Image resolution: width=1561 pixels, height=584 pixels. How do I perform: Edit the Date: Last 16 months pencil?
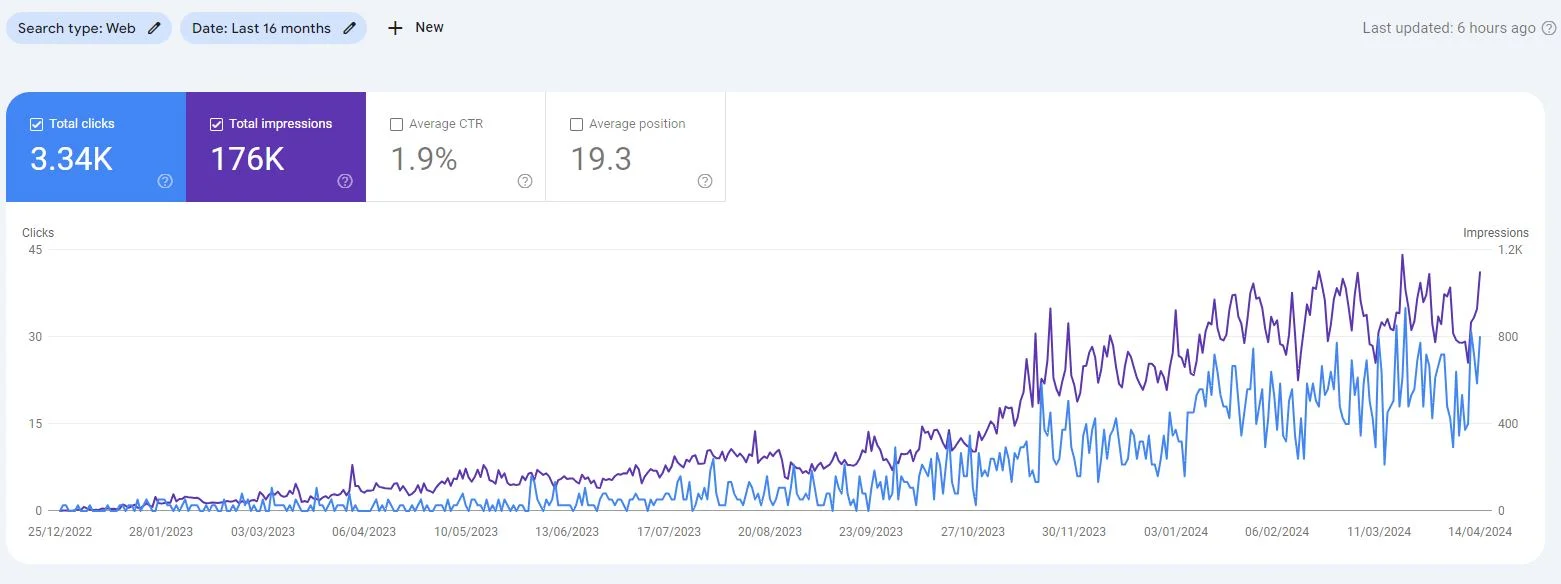pos(349,28)
